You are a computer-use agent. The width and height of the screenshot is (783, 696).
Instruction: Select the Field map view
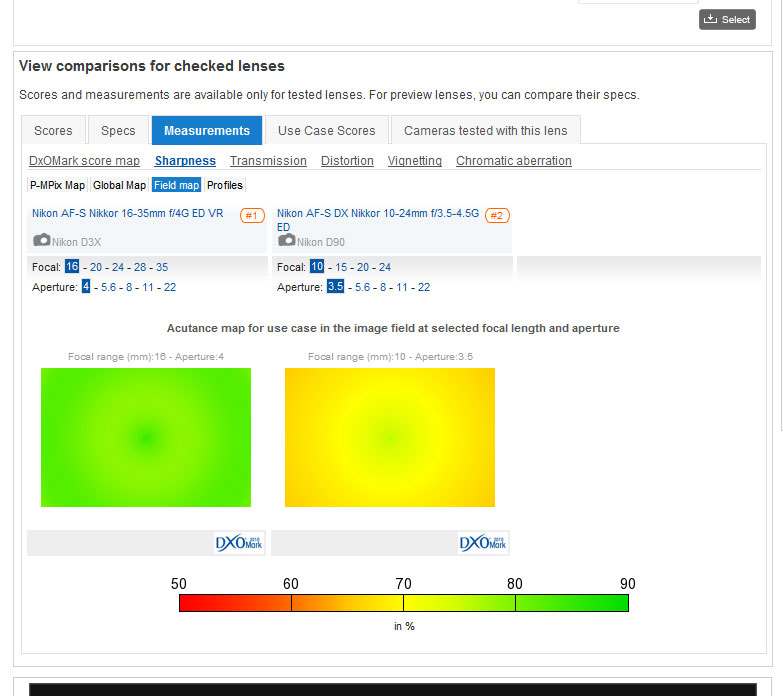[x=176, y=185]
